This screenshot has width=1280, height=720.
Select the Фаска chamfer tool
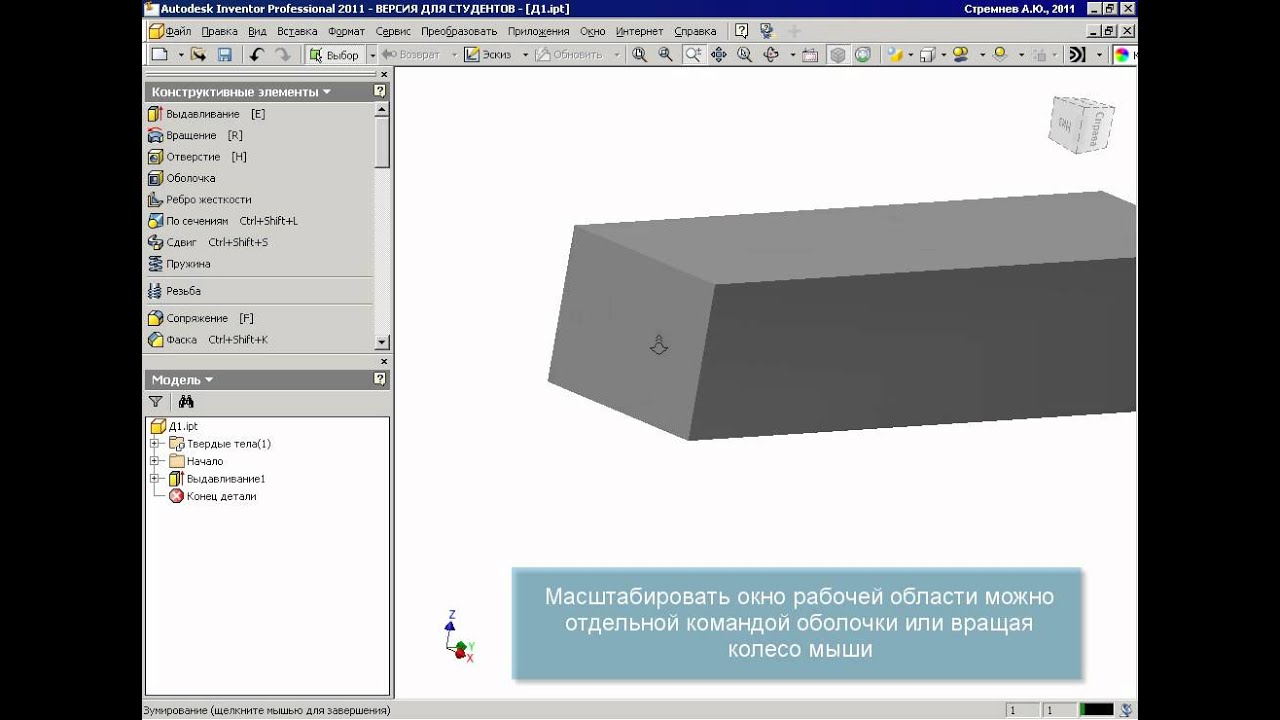(x=207, y=340)
